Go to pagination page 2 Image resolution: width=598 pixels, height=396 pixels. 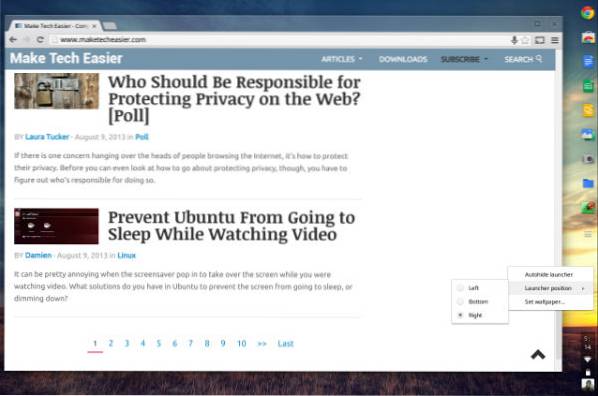coord(111,343)
